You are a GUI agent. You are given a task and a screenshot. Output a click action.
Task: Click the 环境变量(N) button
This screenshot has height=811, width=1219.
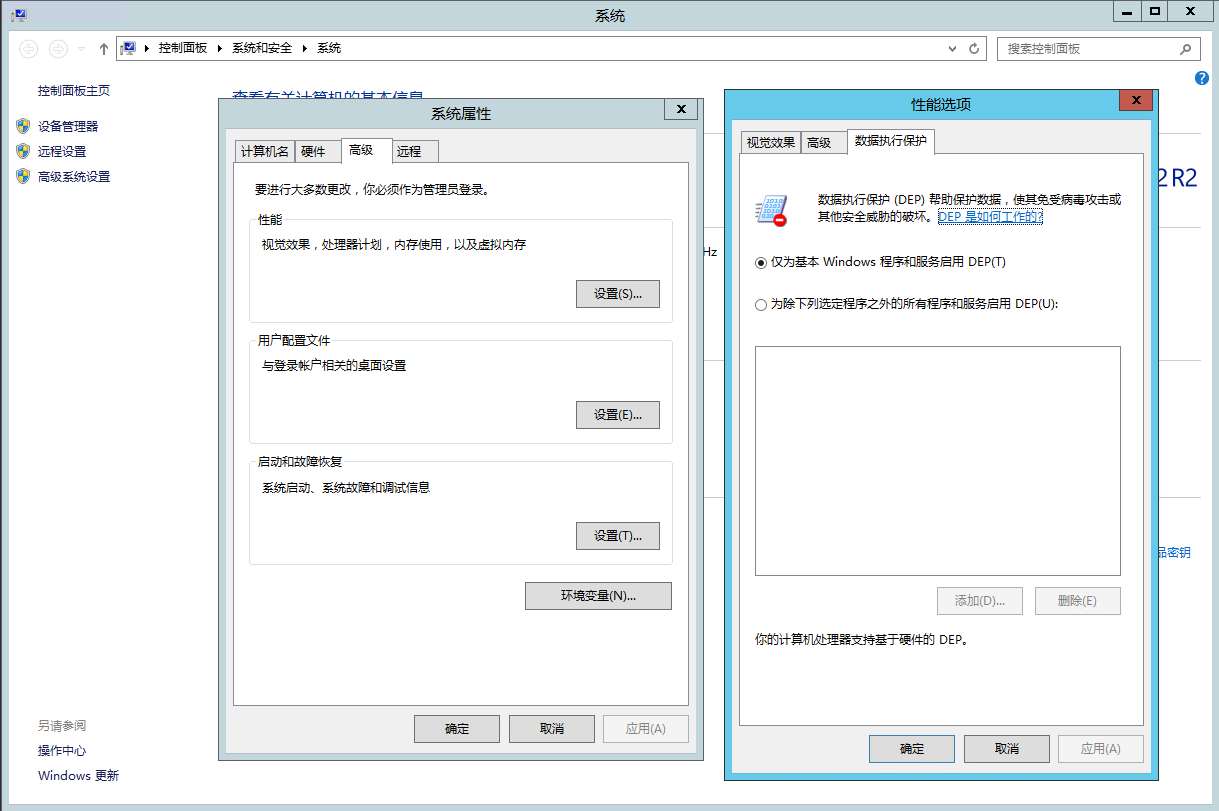(597, 596)
